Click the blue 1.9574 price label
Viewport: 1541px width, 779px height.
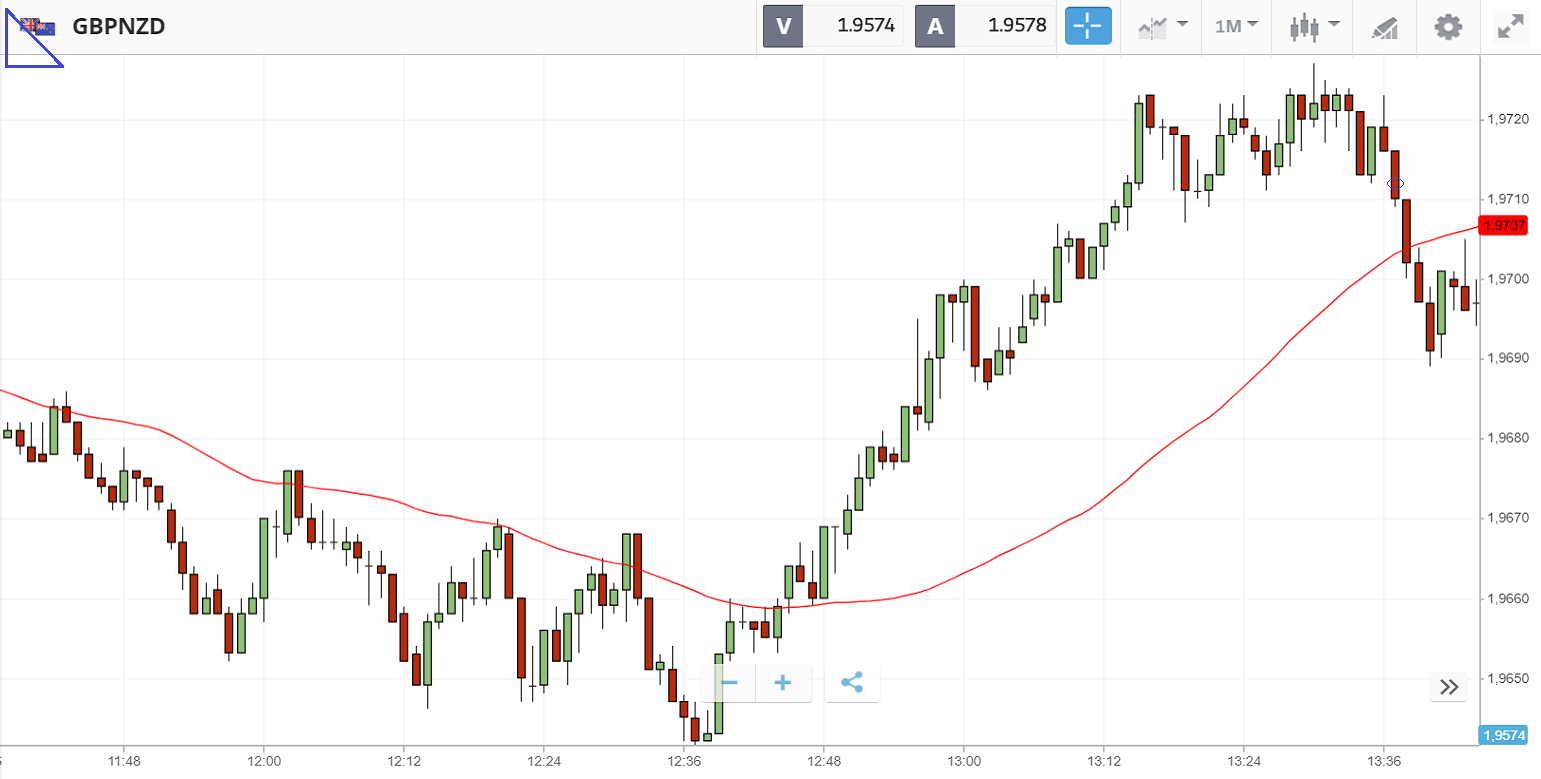point(1503,735)
